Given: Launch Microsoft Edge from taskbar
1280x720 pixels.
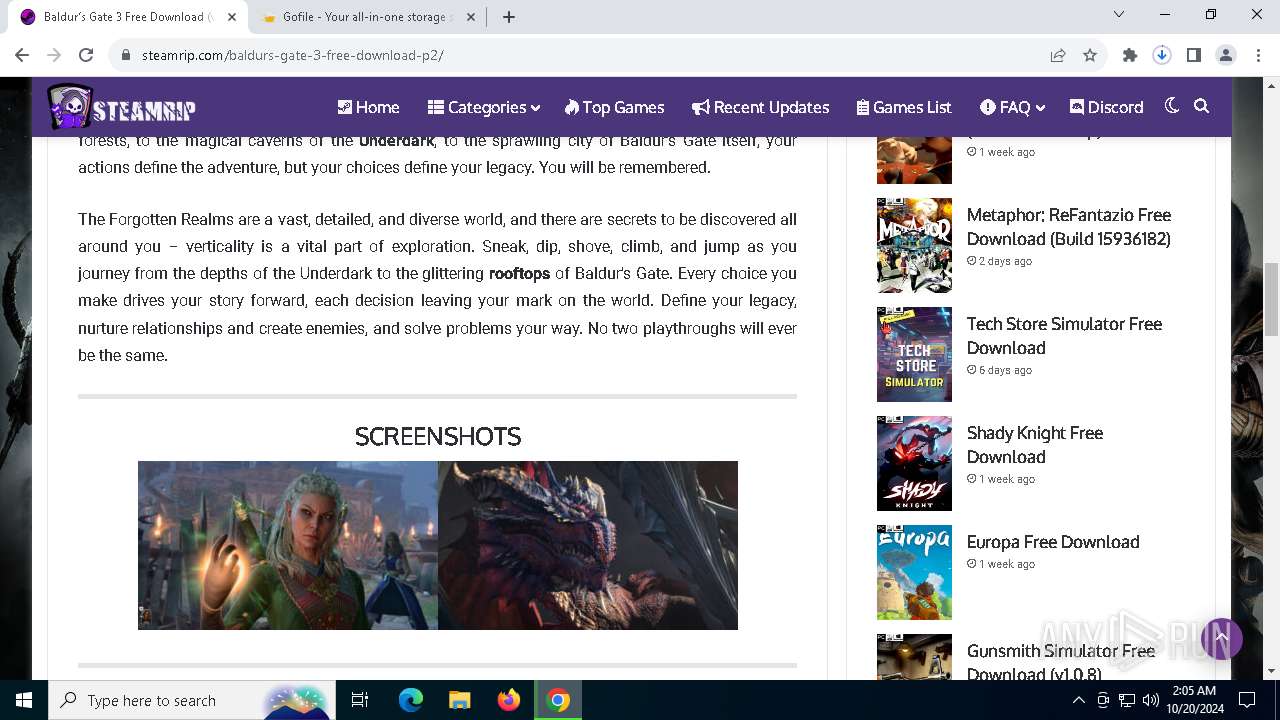Looking at the screenshot, I should pyautogui.click(x=411, y=700).
